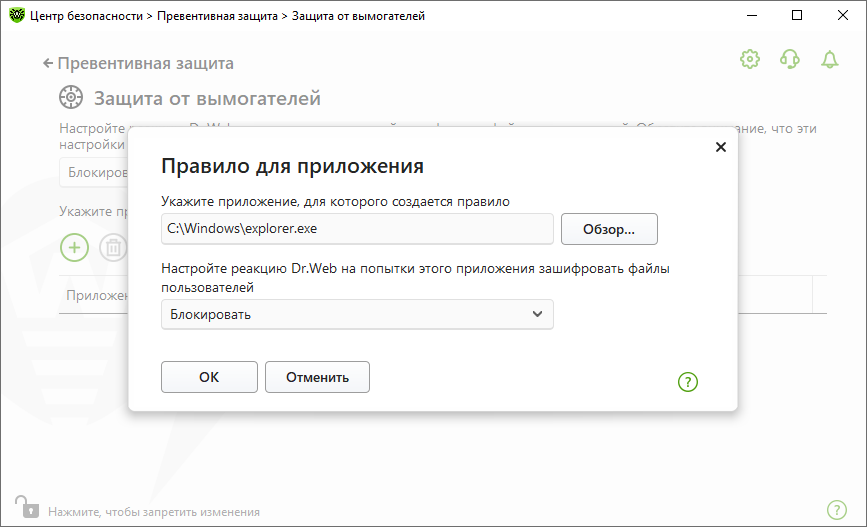Maximize the Dr.Web window
This screenshot has width=867, height=527.
[x=796, y=16]
